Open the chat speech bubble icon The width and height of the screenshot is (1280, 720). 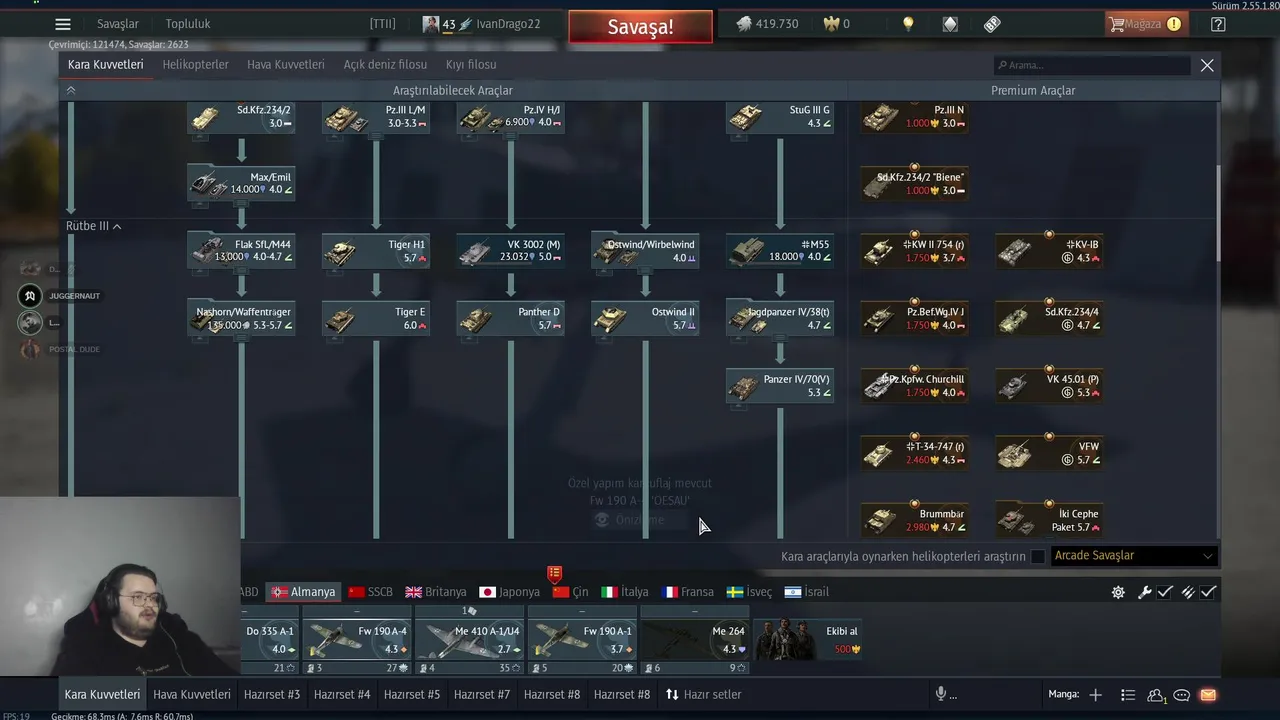1182,695
